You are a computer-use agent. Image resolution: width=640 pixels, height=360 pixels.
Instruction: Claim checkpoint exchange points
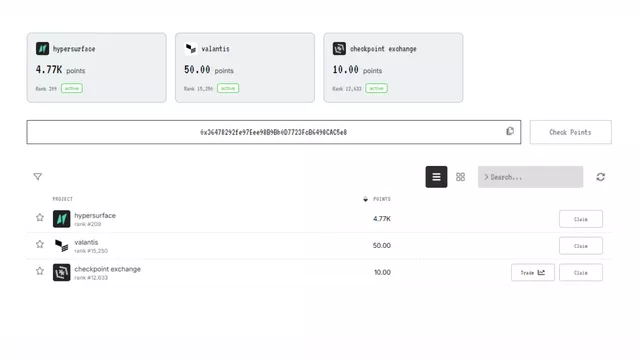[581, 273]
